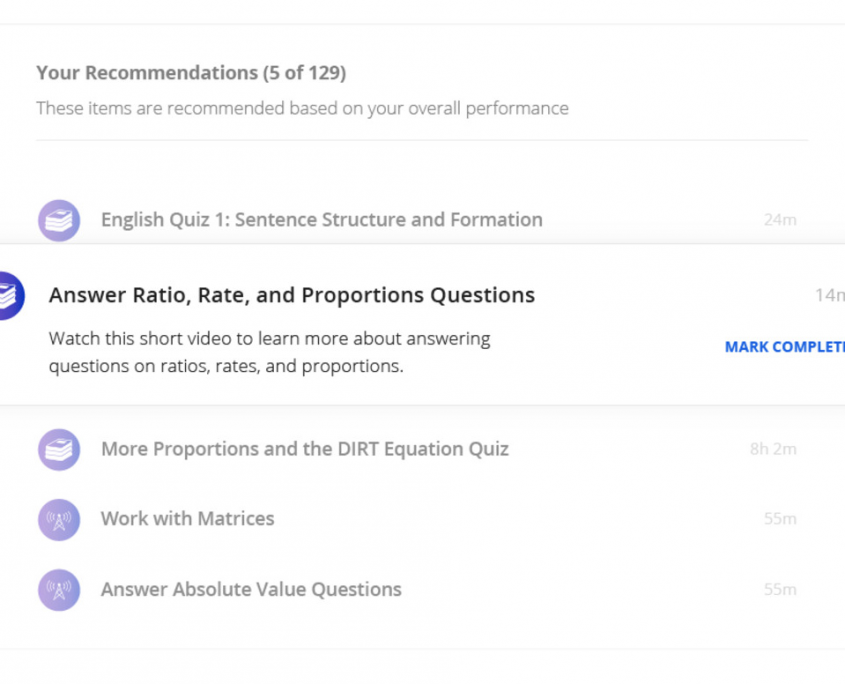The image size is (845, 684).
Task: Click the 55m duration beside Work with Matrices
Action: tap(780, 519)
